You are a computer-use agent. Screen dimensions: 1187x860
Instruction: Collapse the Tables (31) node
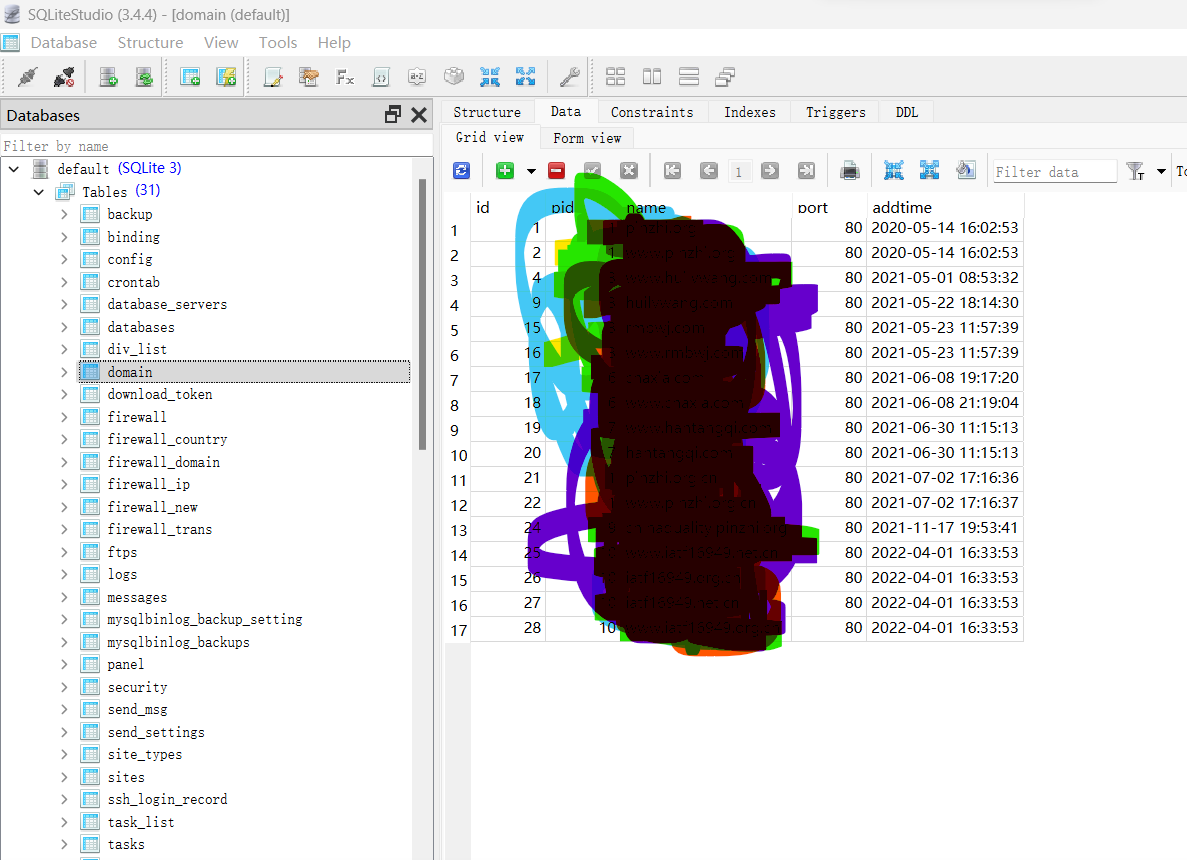click(39, 192)
